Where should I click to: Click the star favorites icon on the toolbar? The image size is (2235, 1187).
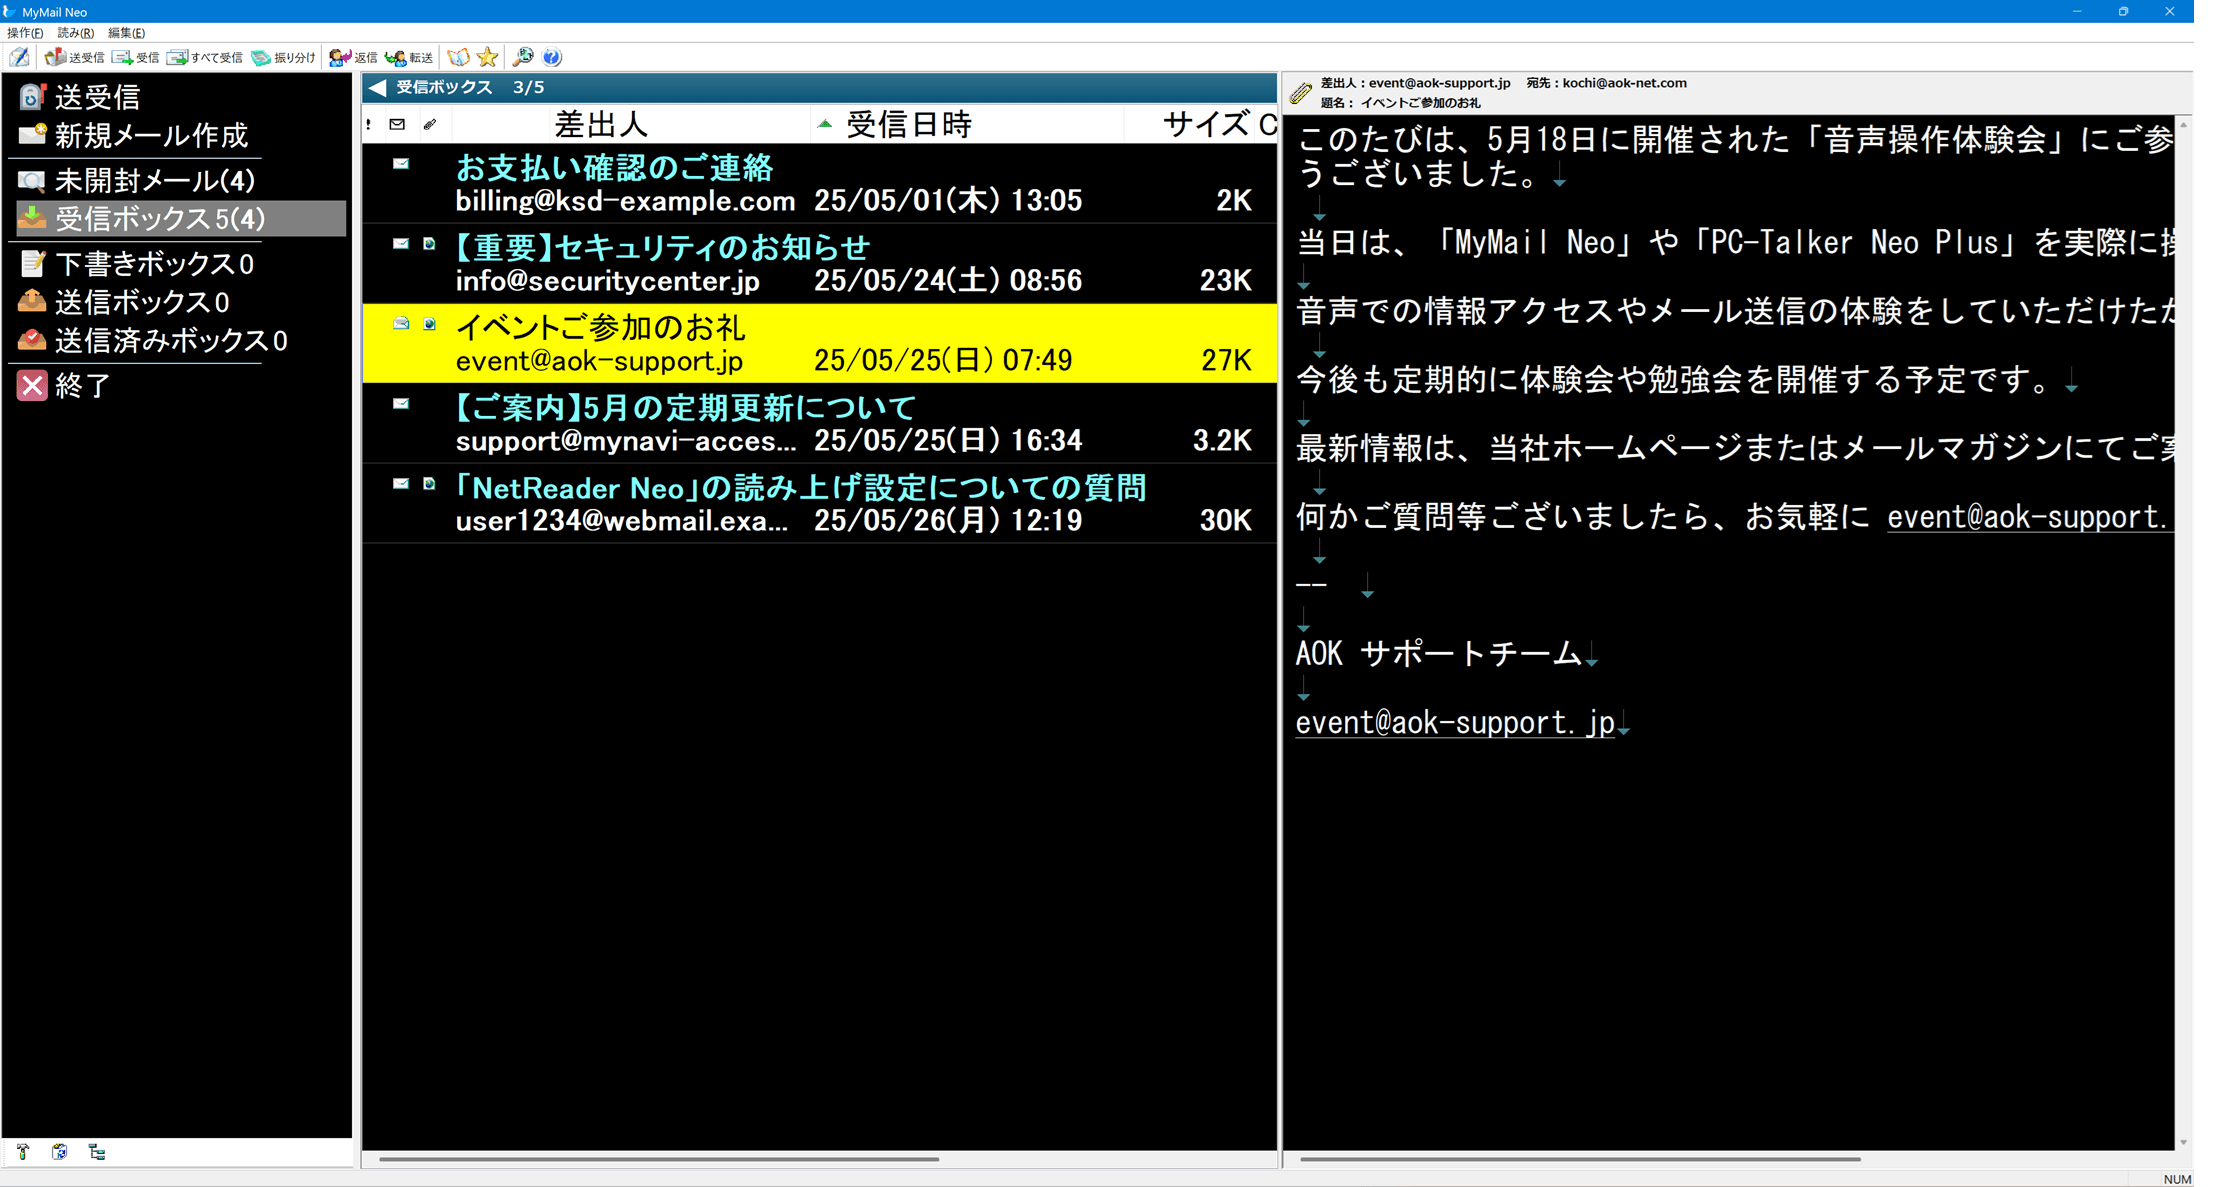(x=488, y=57)
